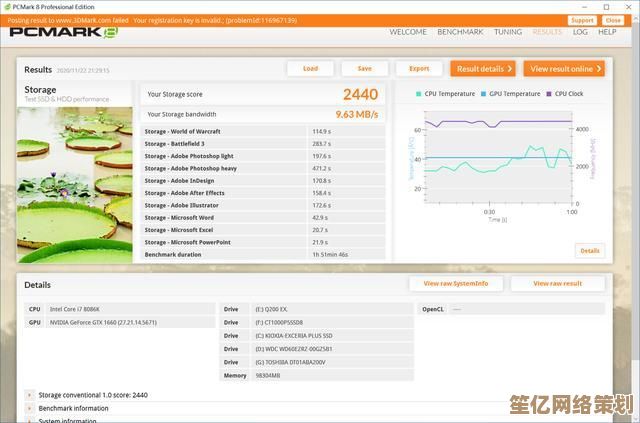Expand Benchmark information section
Viewport: 640px width, 423px height.
pos(29,408)
